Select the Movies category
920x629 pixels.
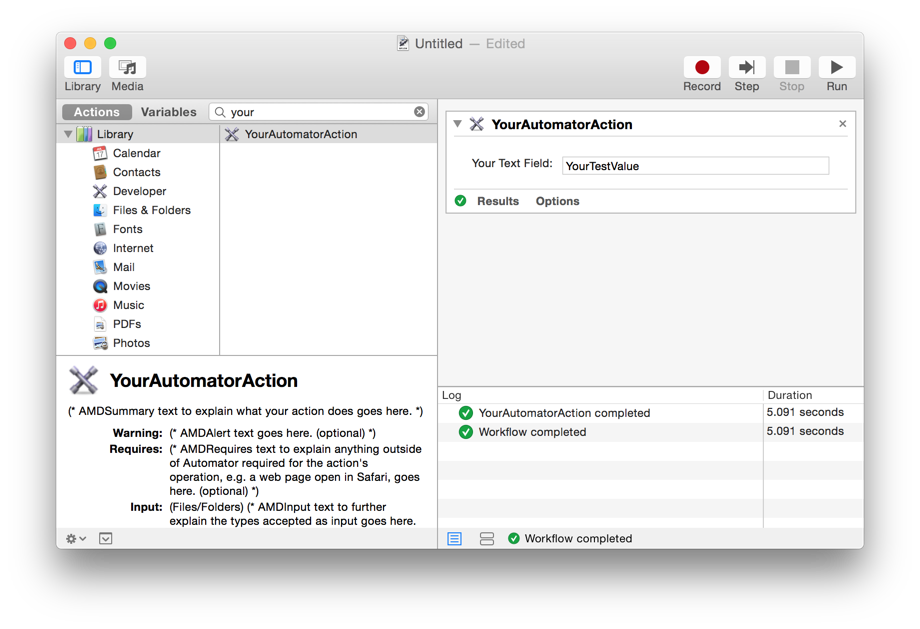[x=131, y=286]
